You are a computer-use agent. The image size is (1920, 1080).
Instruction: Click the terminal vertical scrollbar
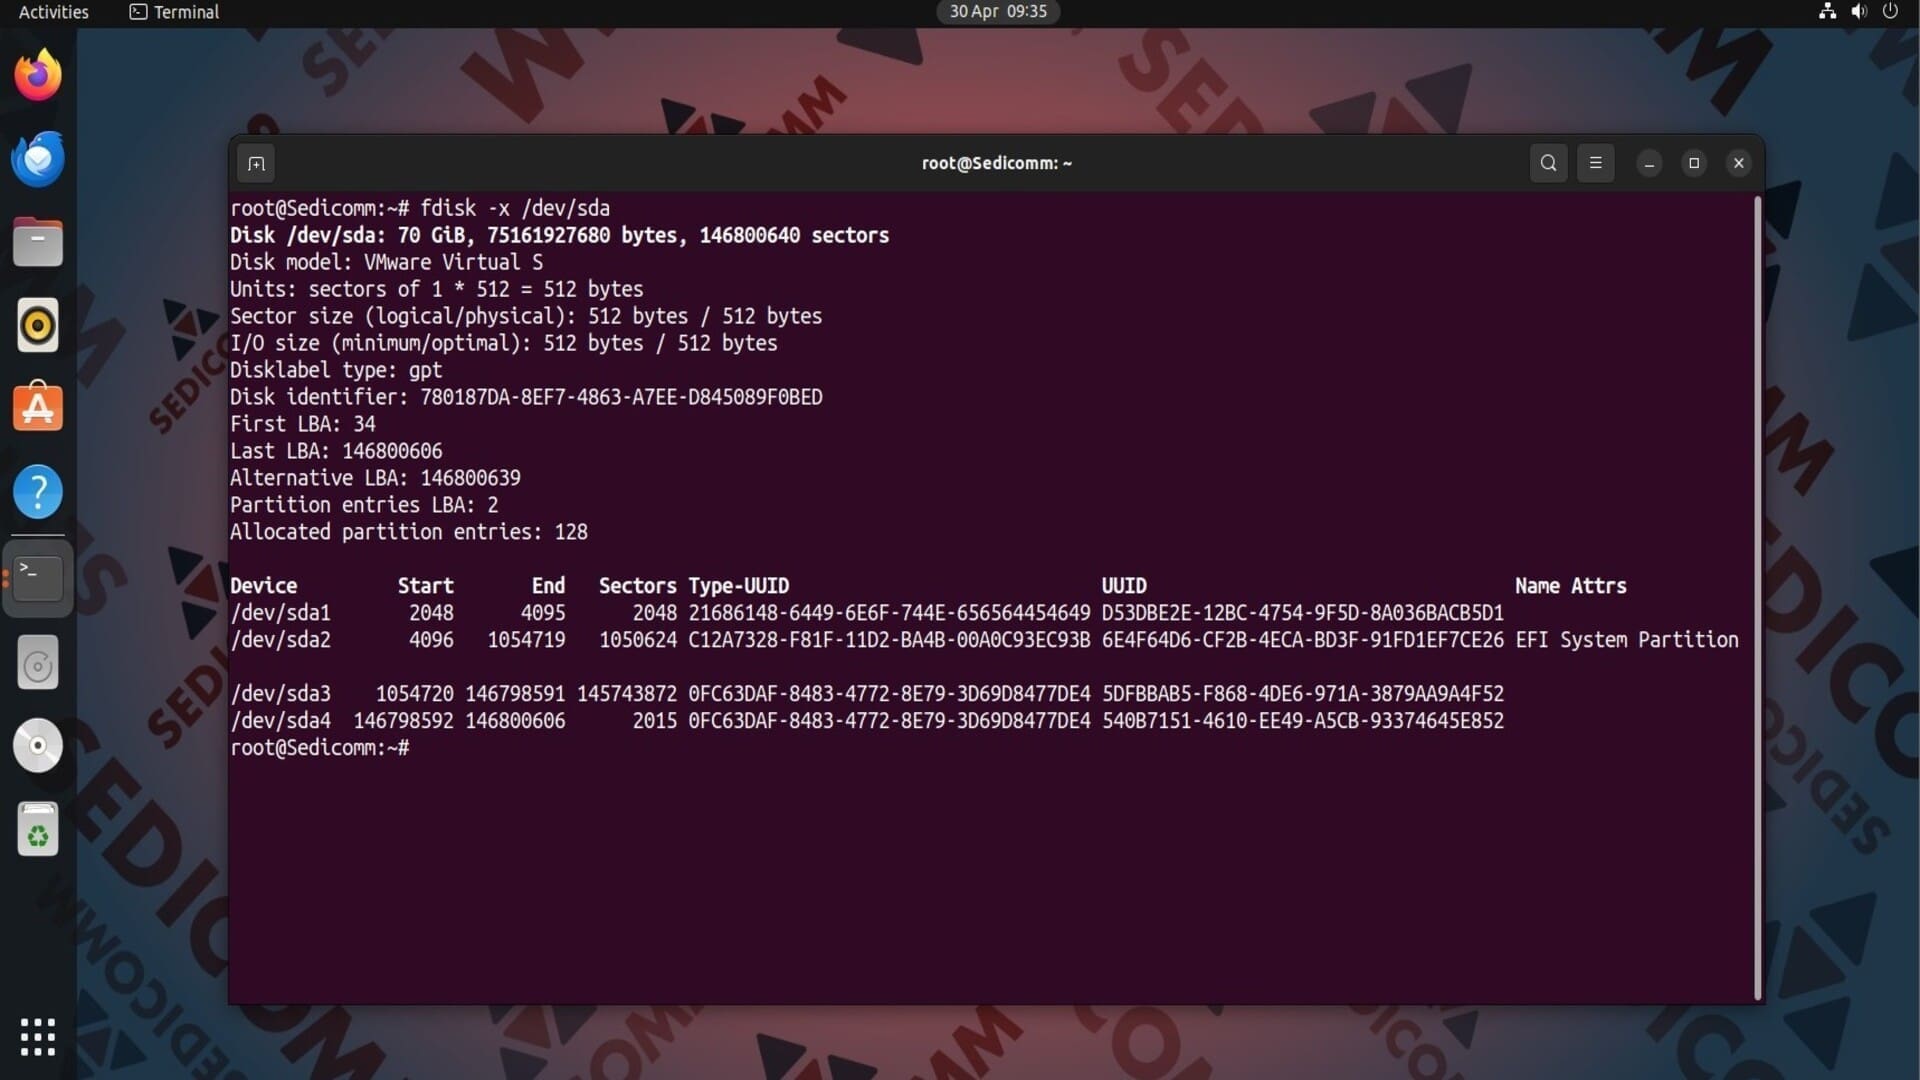coord(1757,598)
